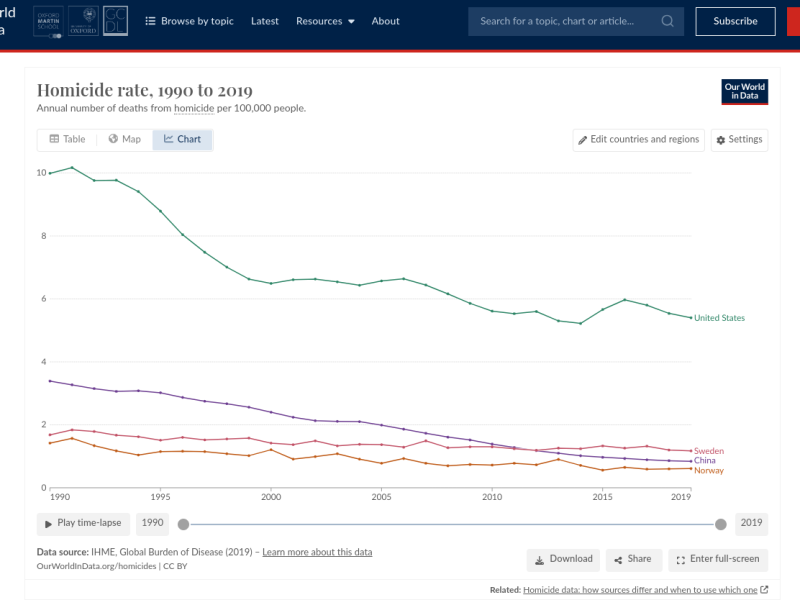The image size is (800, 600).
Task: Open chart Settings gear
Action: (739, 140)
